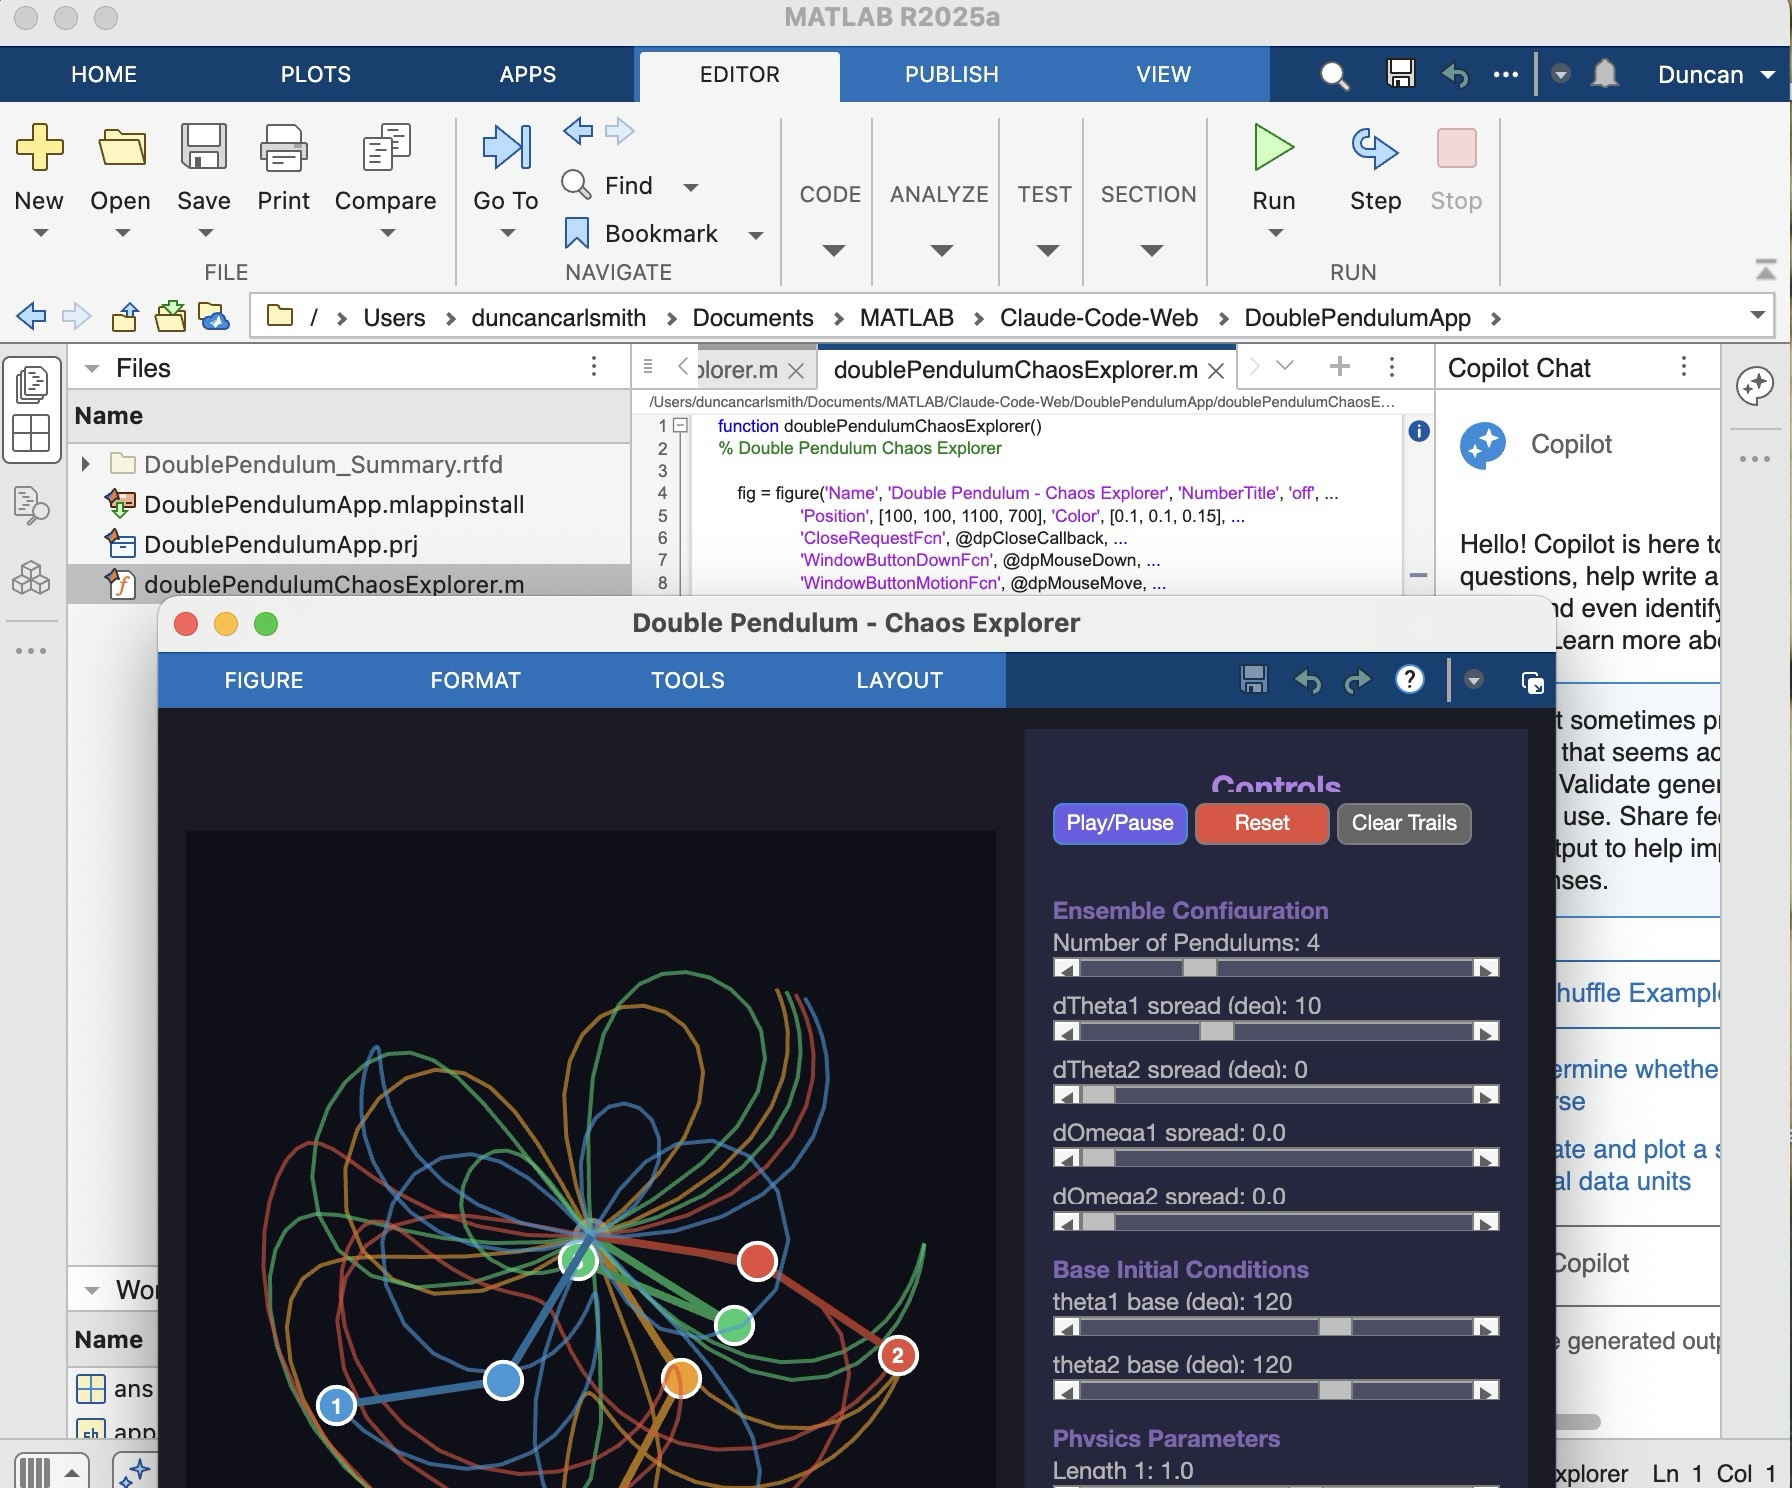Click the navigate back arrow above Find
The width and height of the screenshot is (1792, 1488).
pos(578,130)
